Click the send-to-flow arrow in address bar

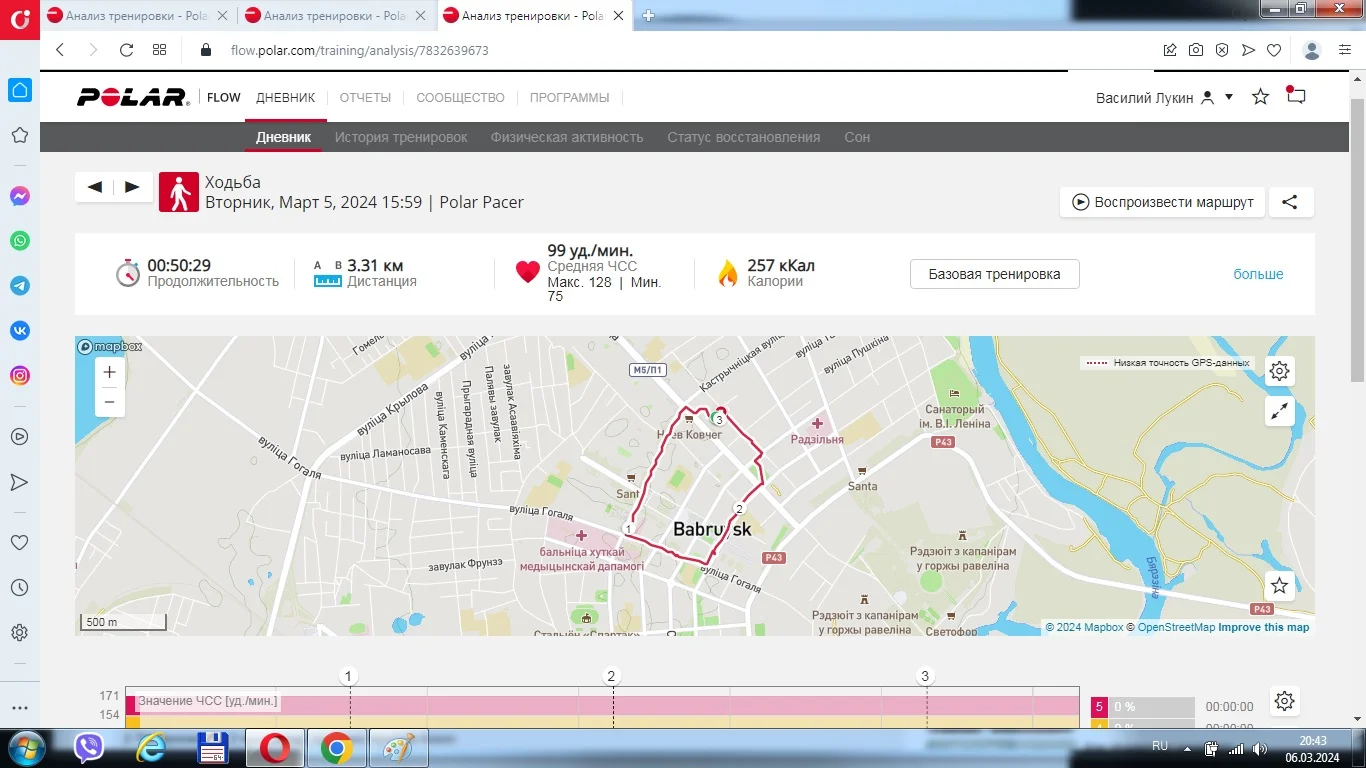click(1248, 50)
